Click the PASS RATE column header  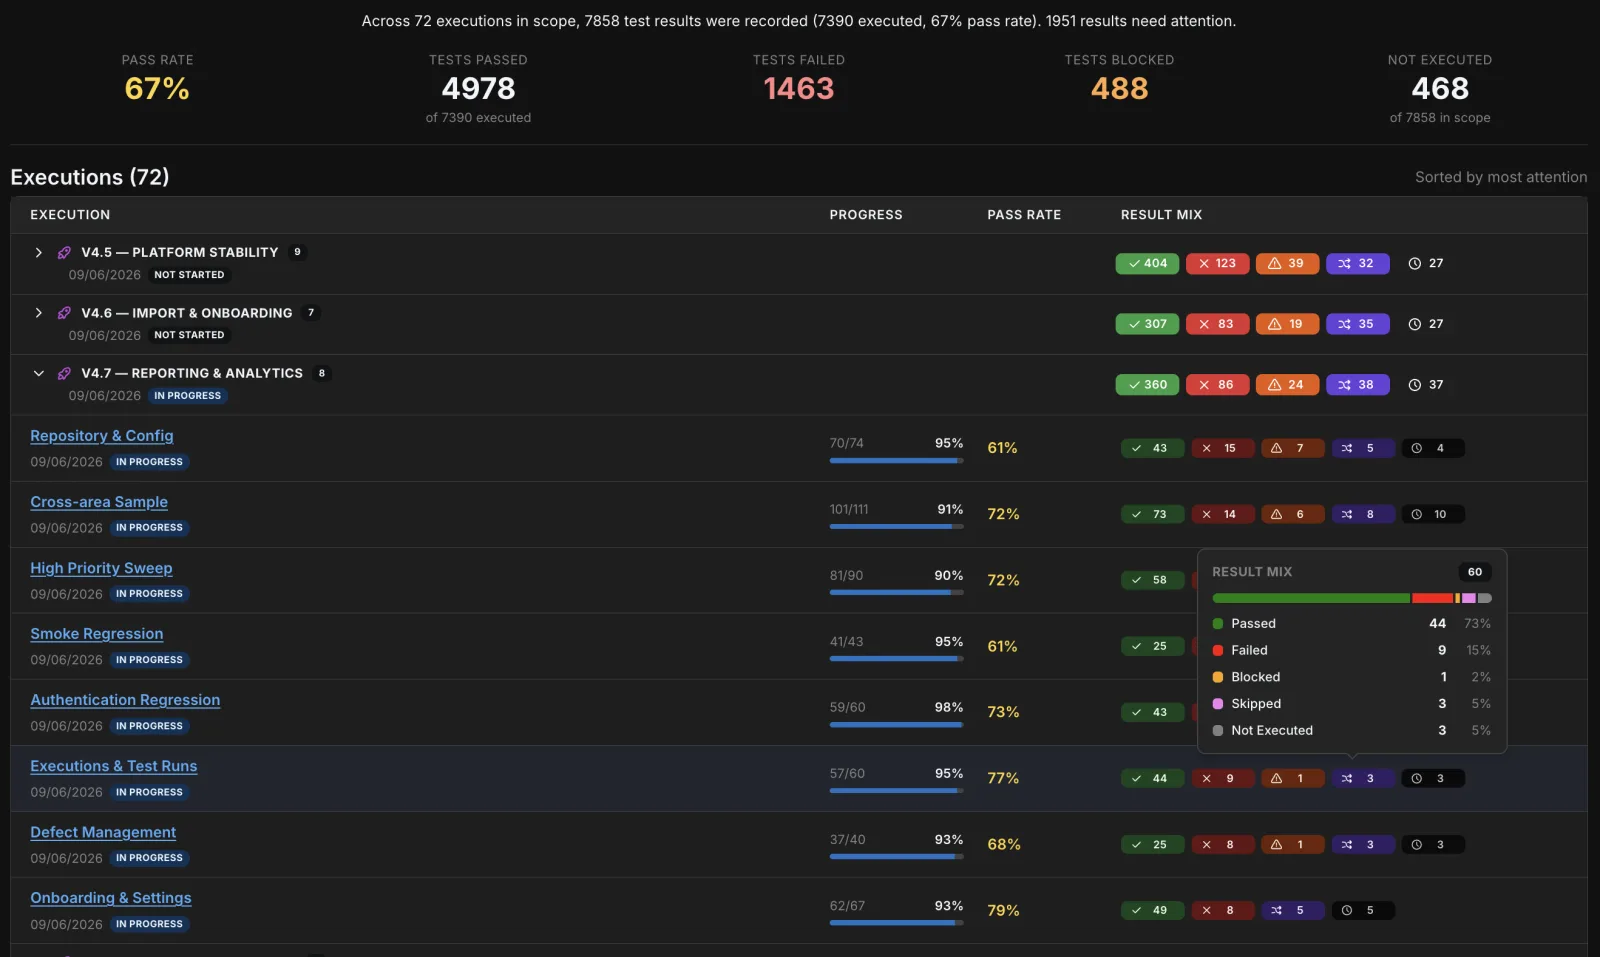[1024, 215]
